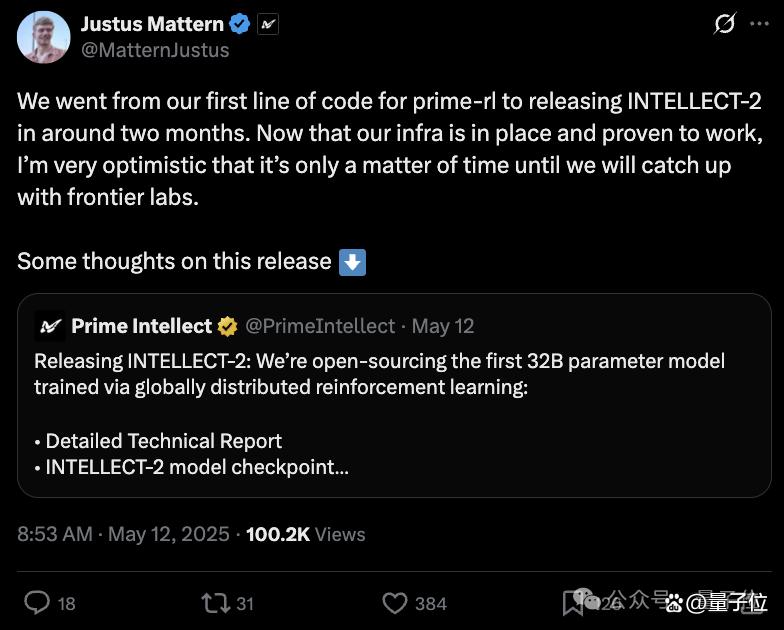
Task: Click the 8:53 AM timestamp
Action: click(x=55, y=534)
